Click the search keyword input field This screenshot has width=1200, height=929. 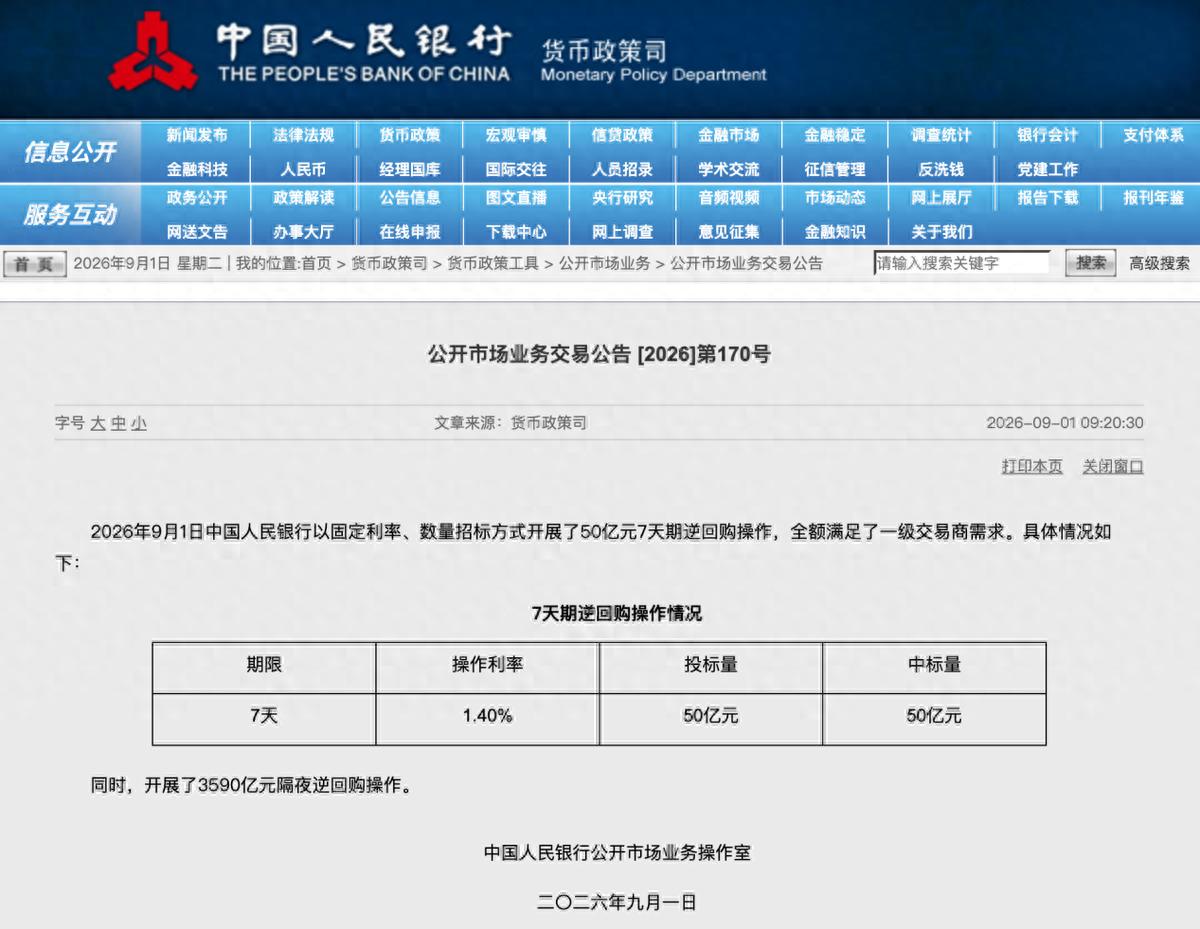coord(962,263)
